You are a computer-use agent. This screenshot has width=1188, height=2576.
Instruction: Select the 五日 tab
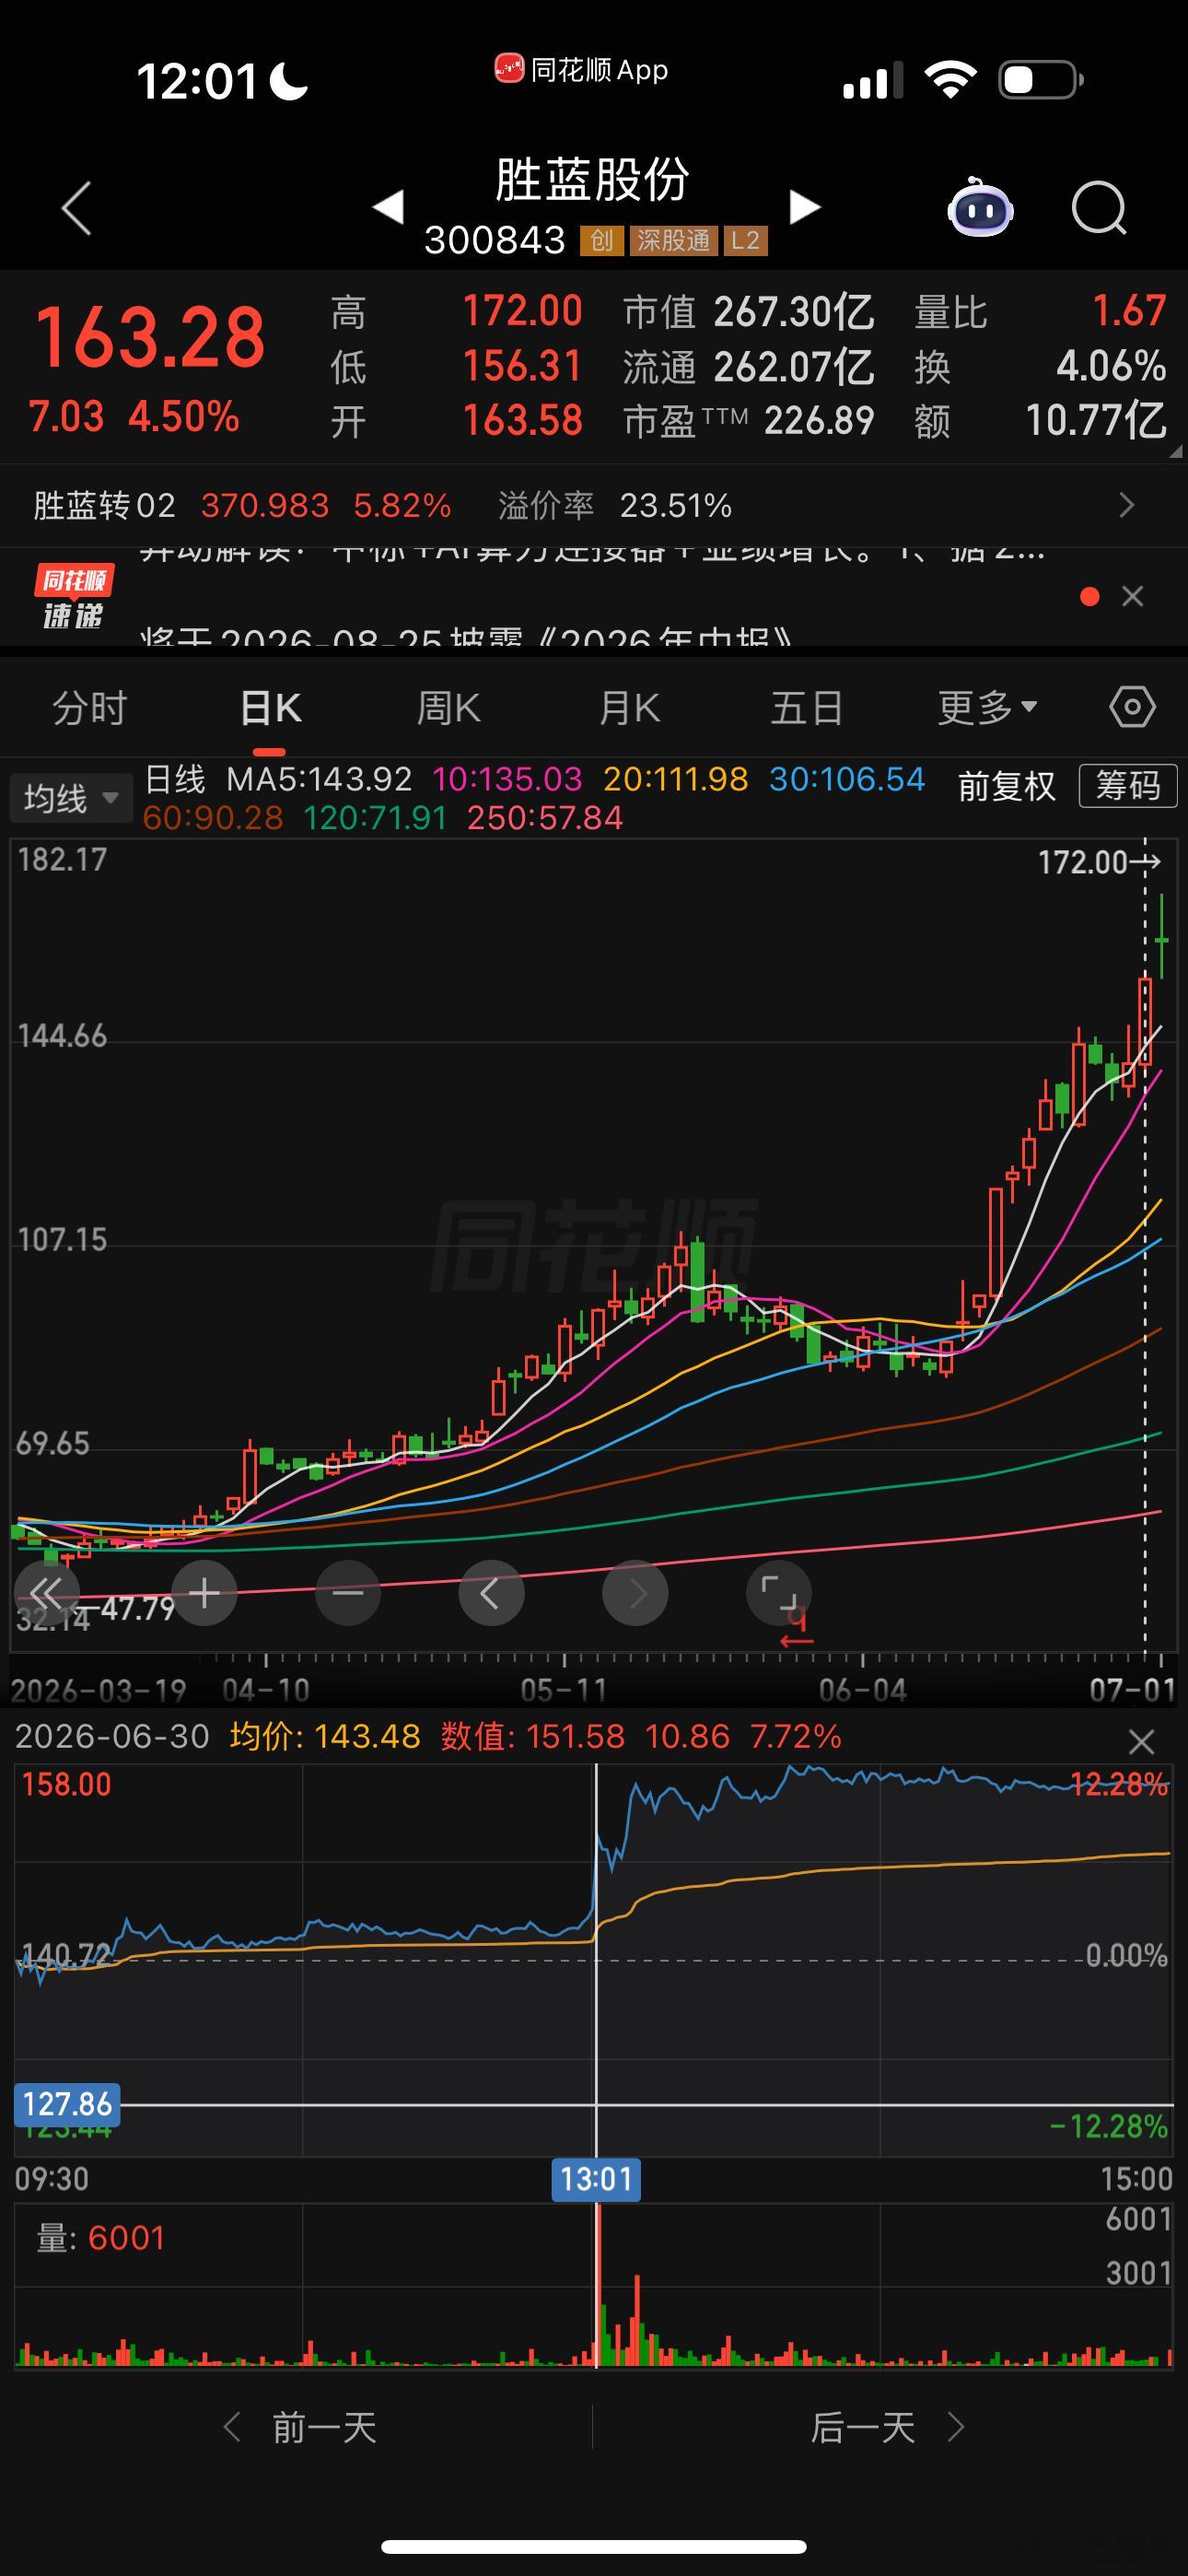tap(806, 708)
